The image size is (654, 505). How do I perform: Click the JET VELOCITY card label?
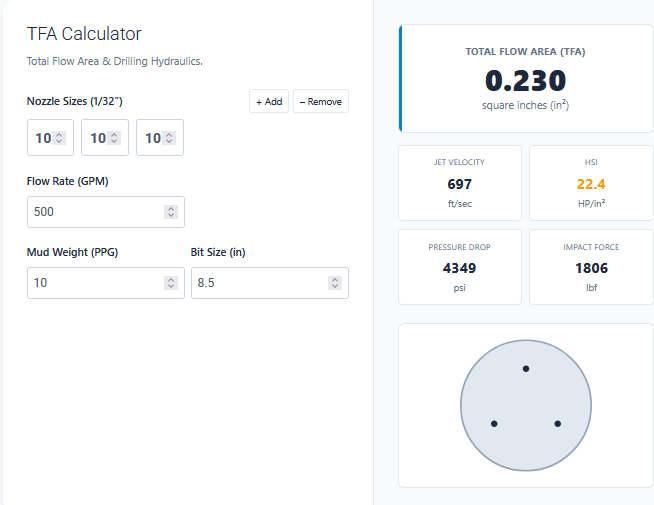(460, 162)
